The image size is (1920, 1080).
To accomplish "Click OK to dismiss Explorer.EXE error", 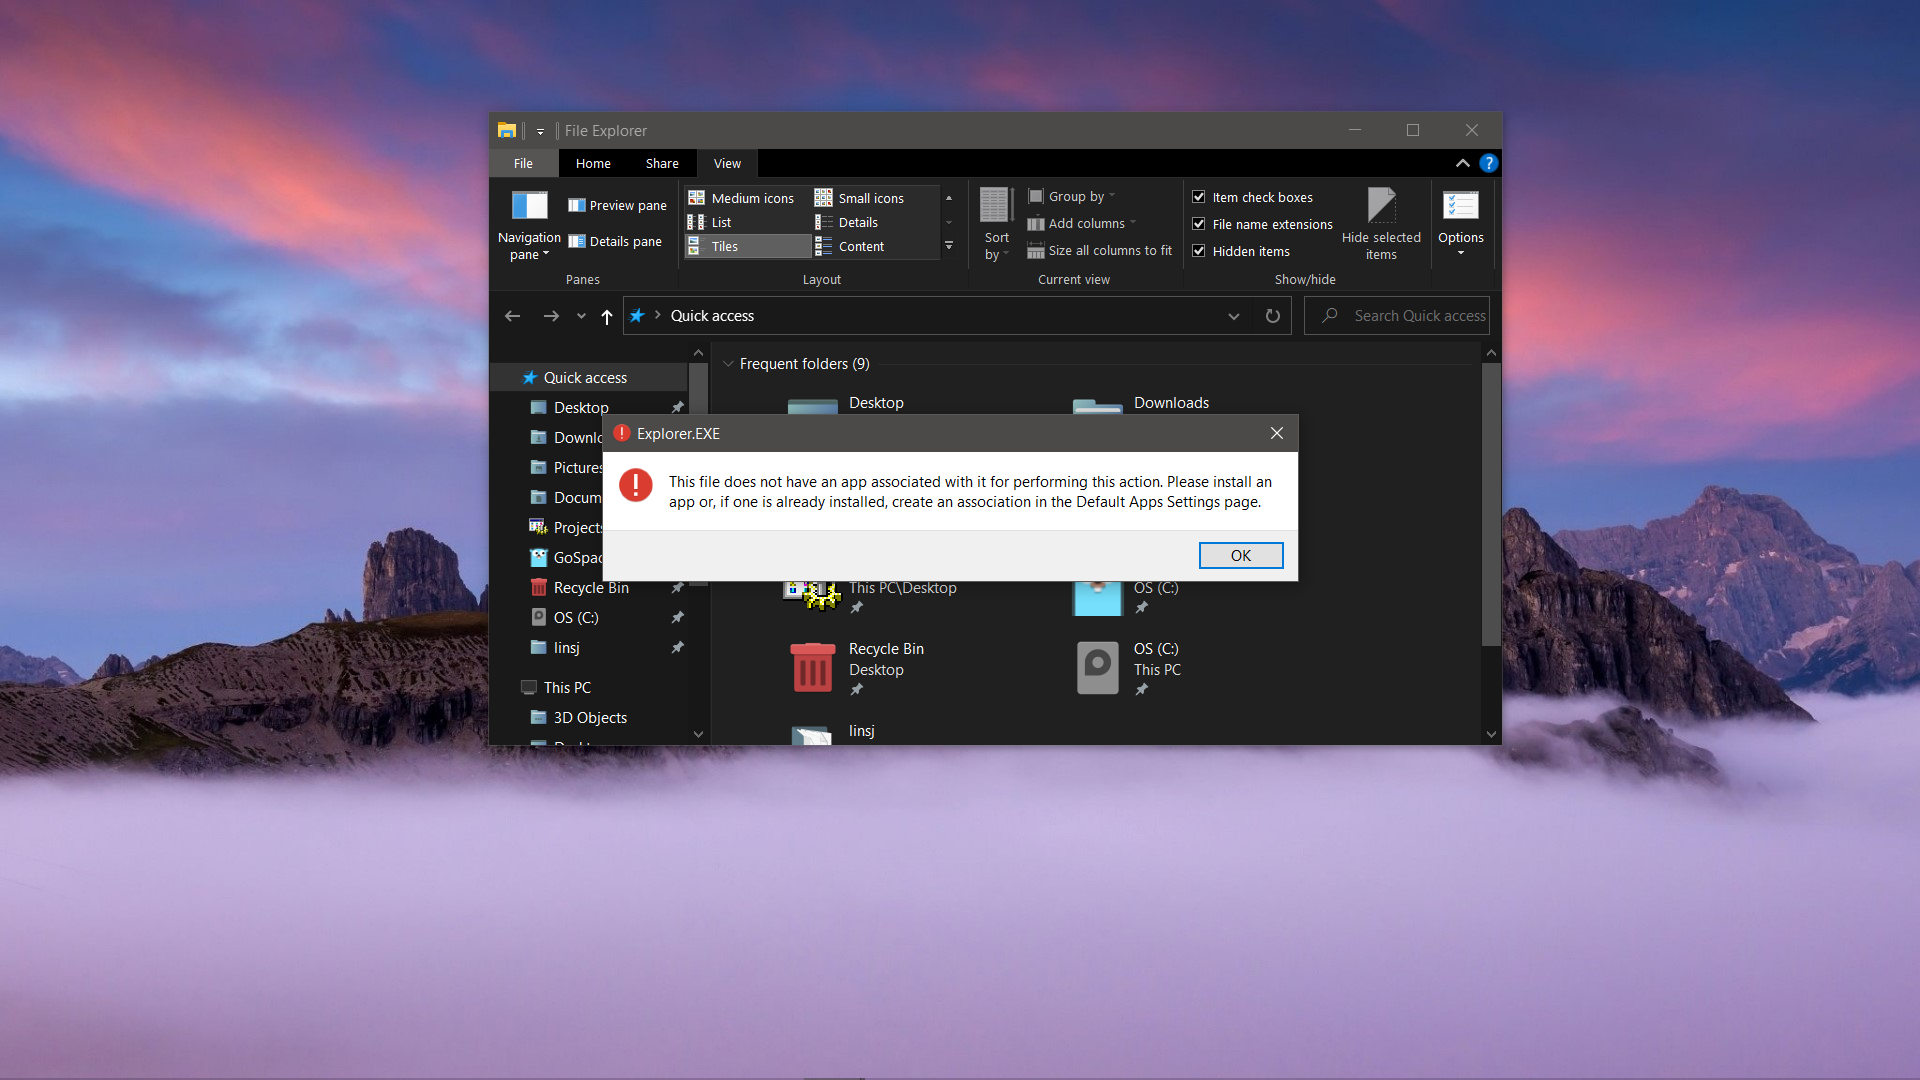I will pyautogui.click(x=1240, y=554).
